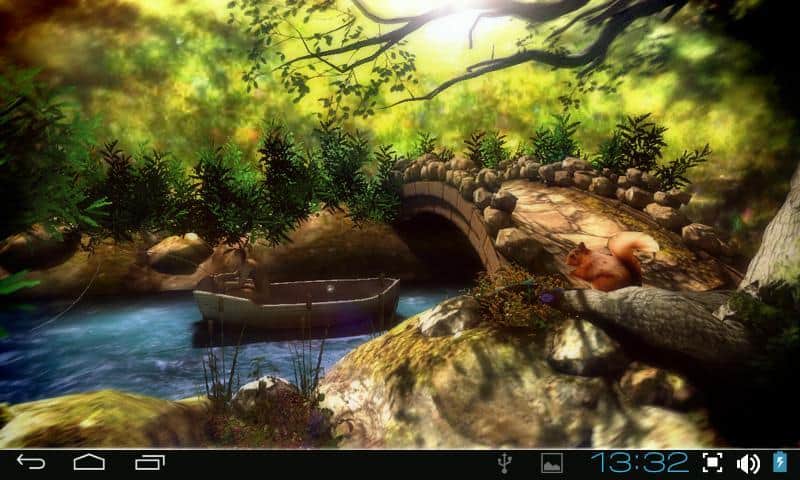Tap the Back navigation arrow
This screenshot has width=800, height=480.
[30, 462]
